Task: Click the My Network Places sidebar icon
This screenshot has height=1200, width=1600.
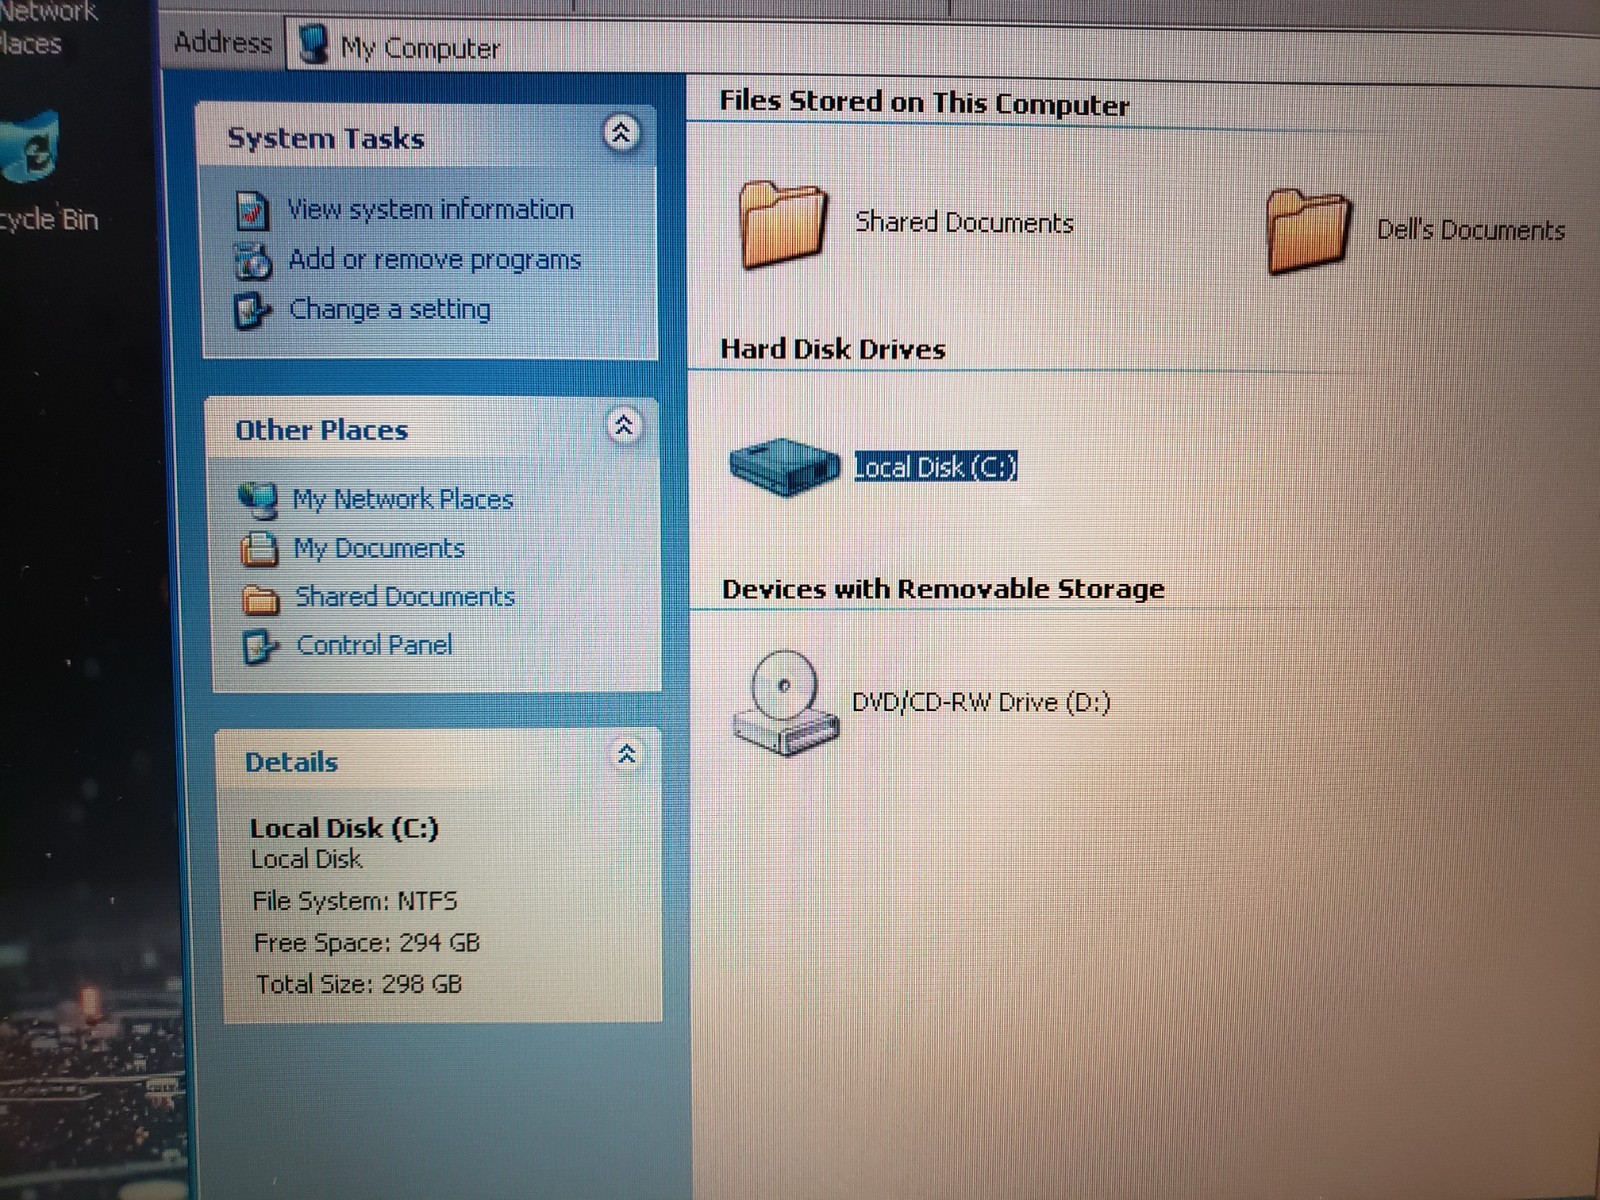Action: [259, 500]
